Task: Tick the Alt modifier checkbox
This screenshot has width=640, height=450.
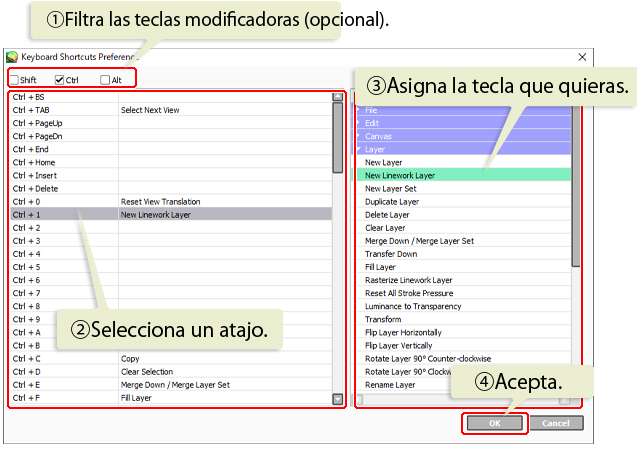Action: [105, 80]
